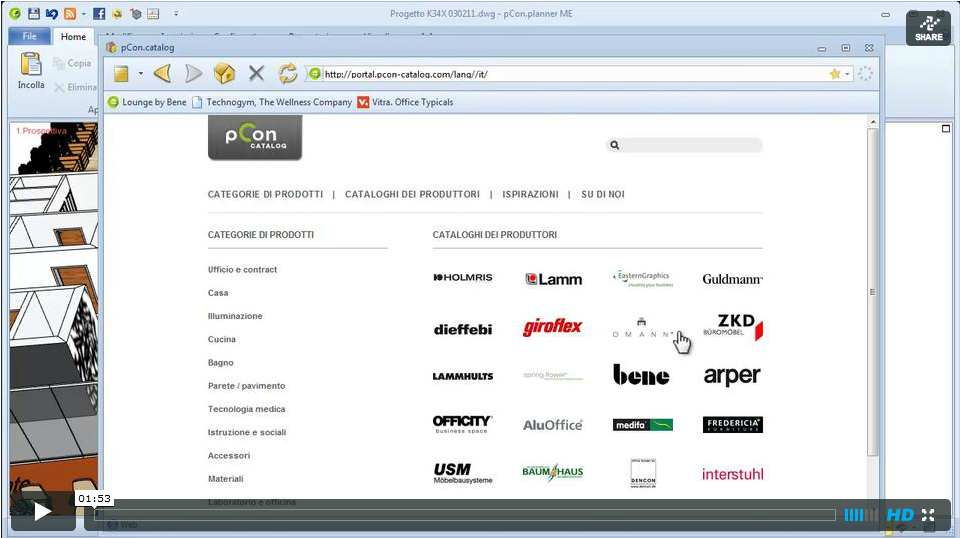Select the Cucina category
Screen dimensions: 960x538
tap(222, 339)
